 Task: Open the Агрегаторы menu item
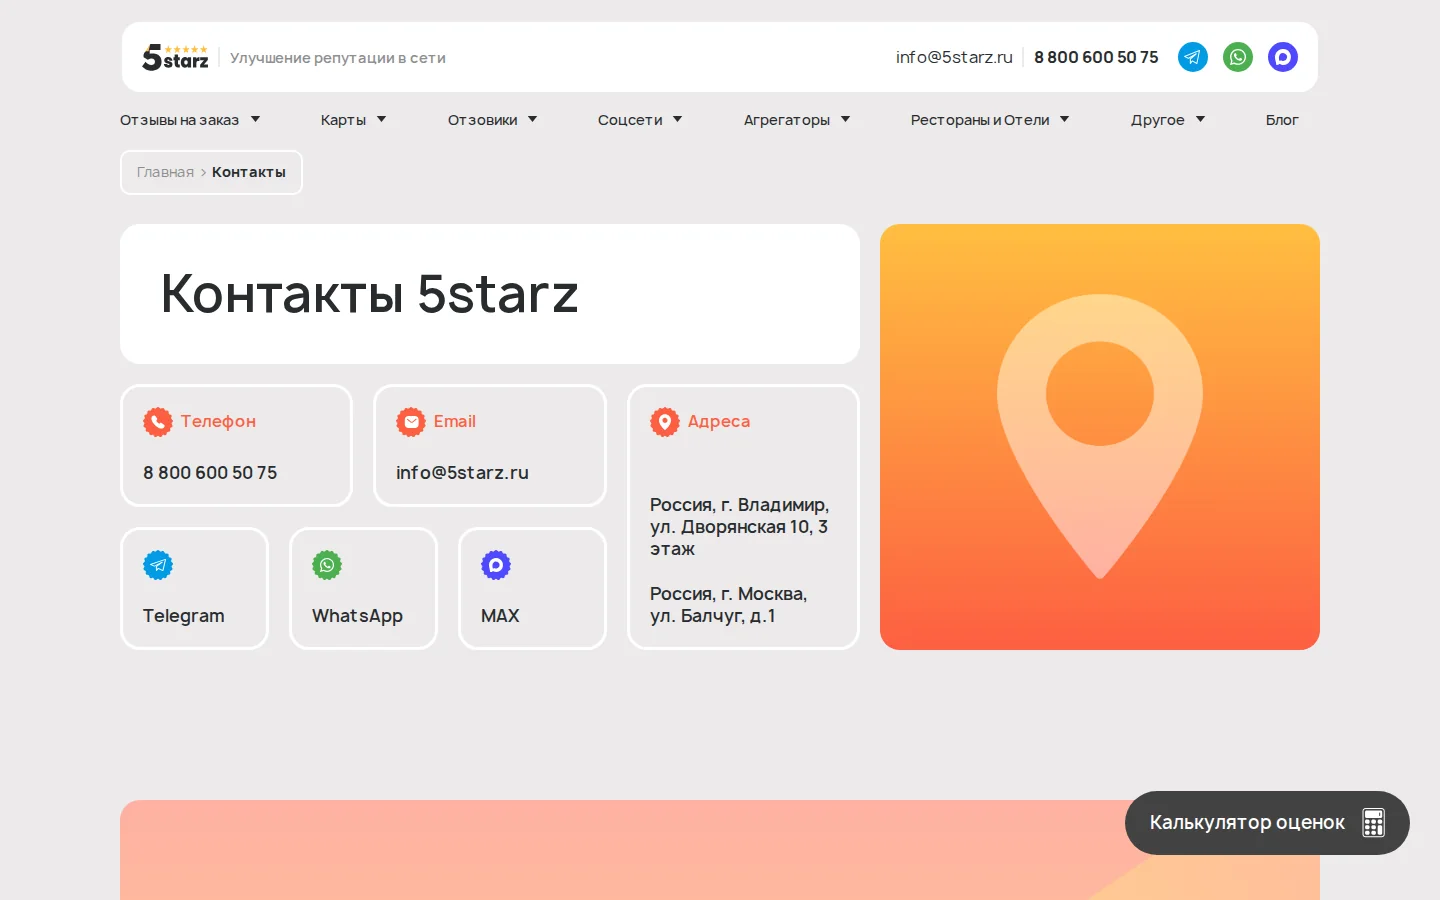pyautogui.click(x=787, y=120)
